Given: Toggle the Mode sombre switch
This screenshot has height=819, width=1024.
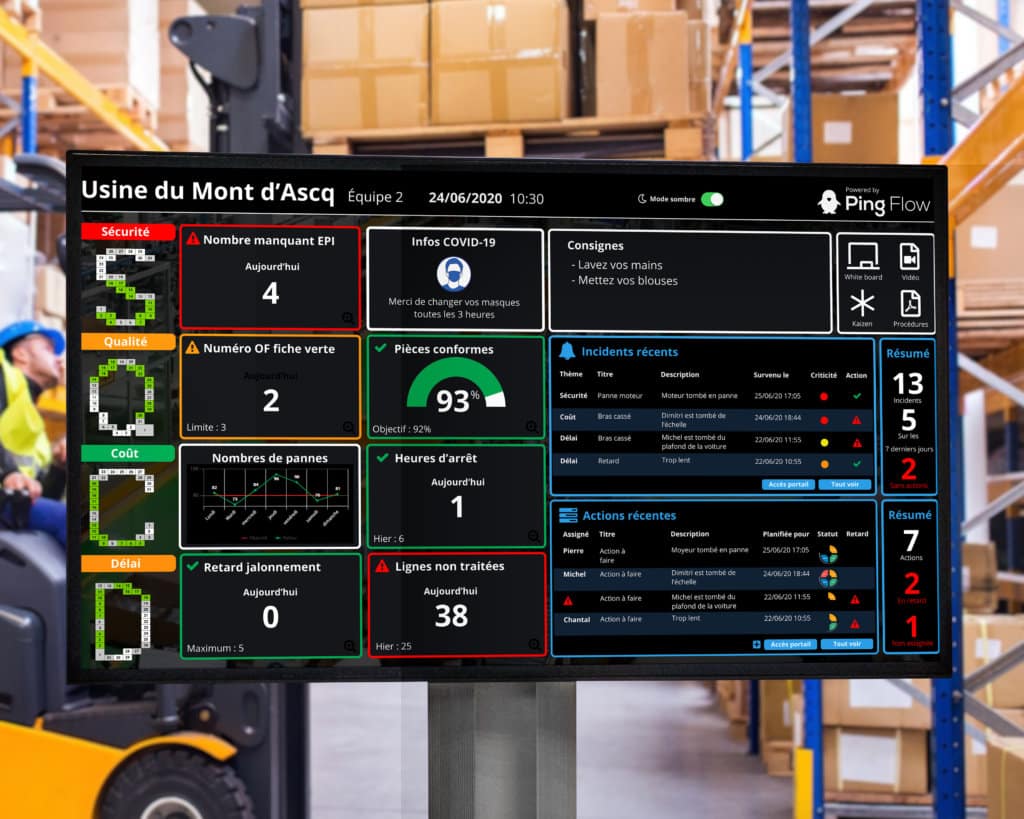Looking at the screenshot, I should coord(712,199).
